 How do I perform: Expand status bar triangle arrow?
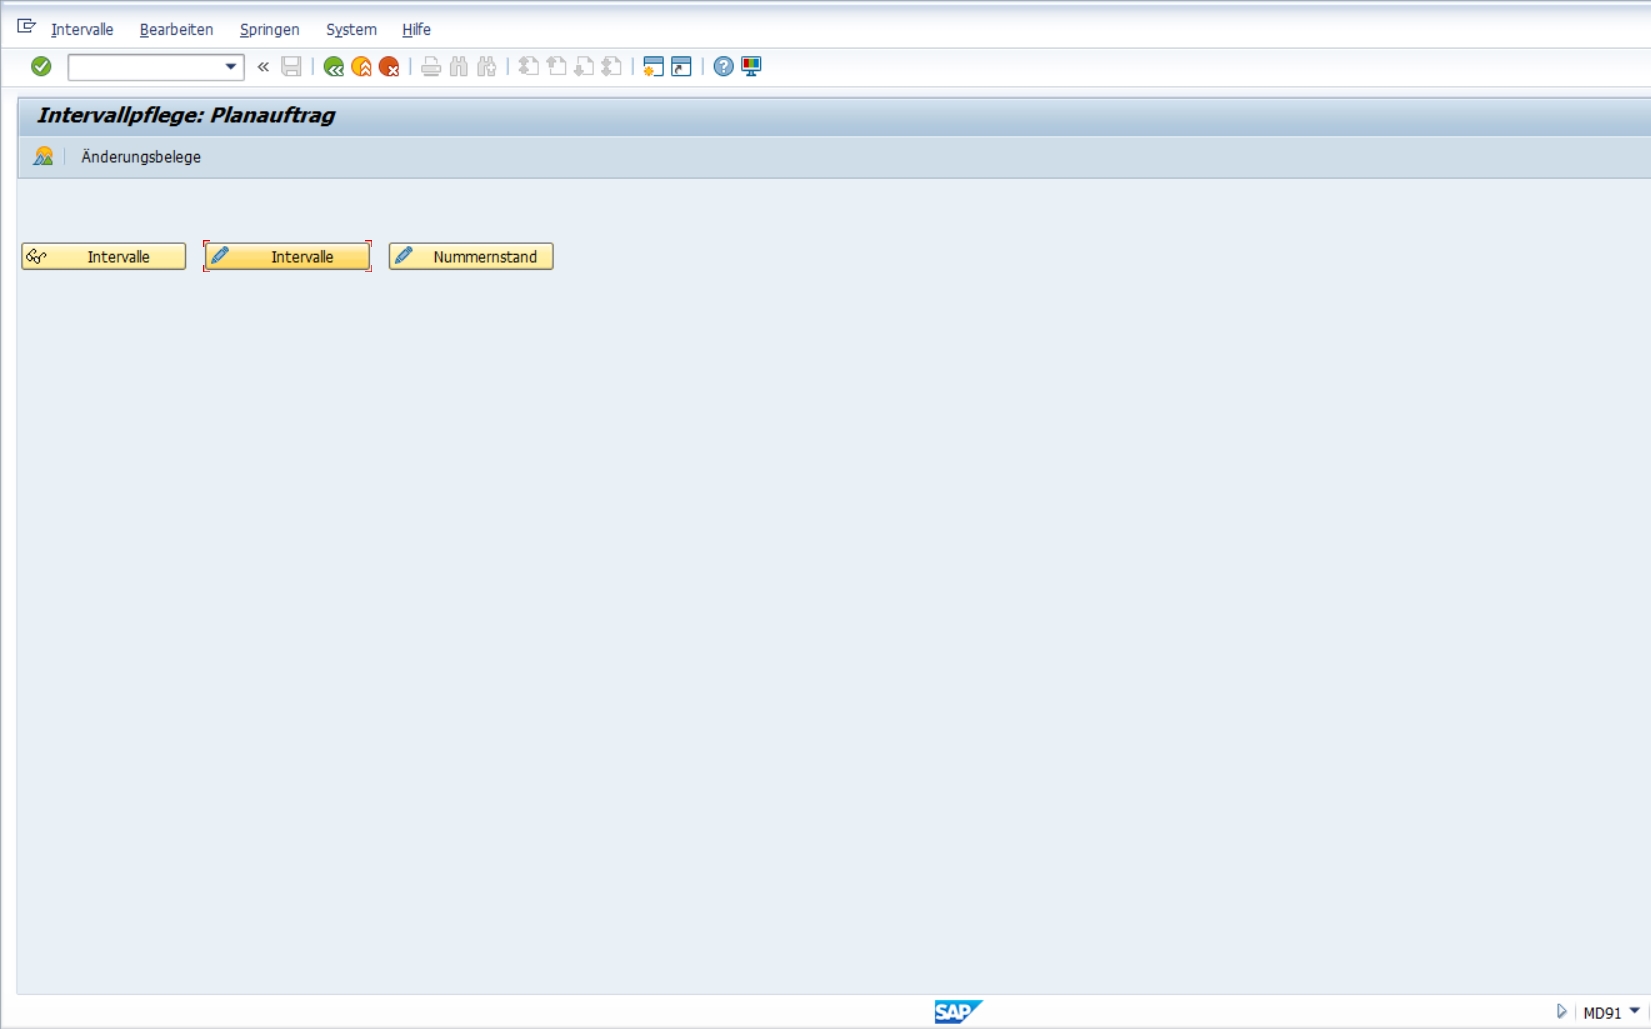point(1562,1012)
